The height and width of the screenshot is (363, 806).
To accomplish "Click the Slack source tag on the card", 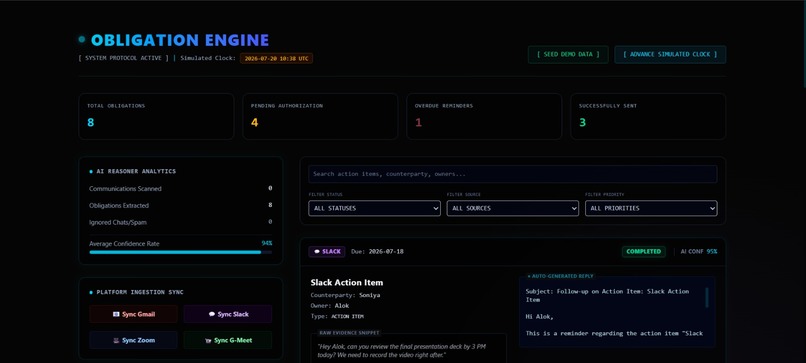I will click(x=327, y=251).
